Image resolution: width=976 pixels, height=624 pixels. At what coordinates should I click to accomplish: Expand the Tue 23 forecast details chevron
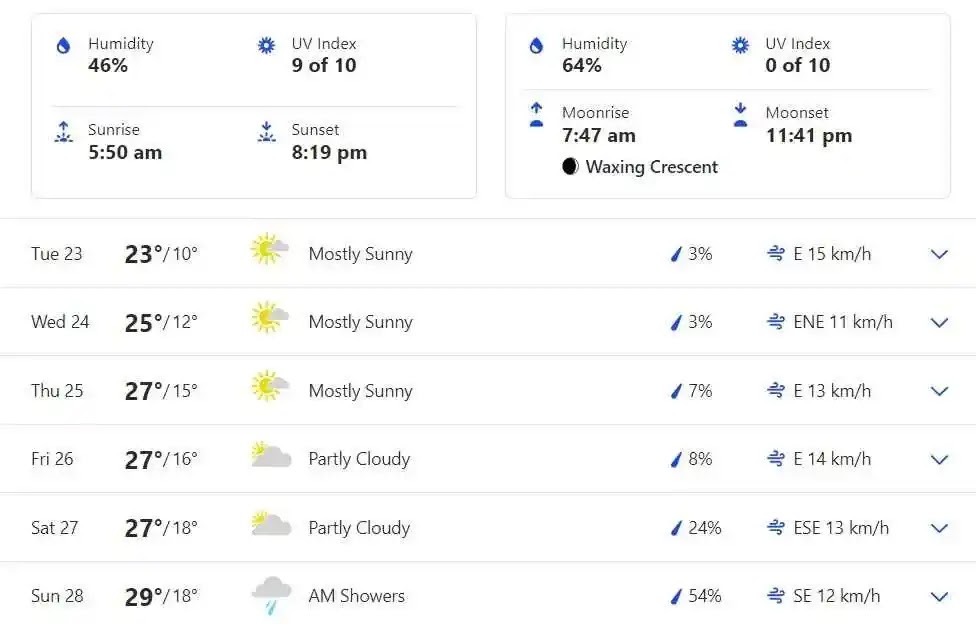pyautogui.click(x=939, y=254)
